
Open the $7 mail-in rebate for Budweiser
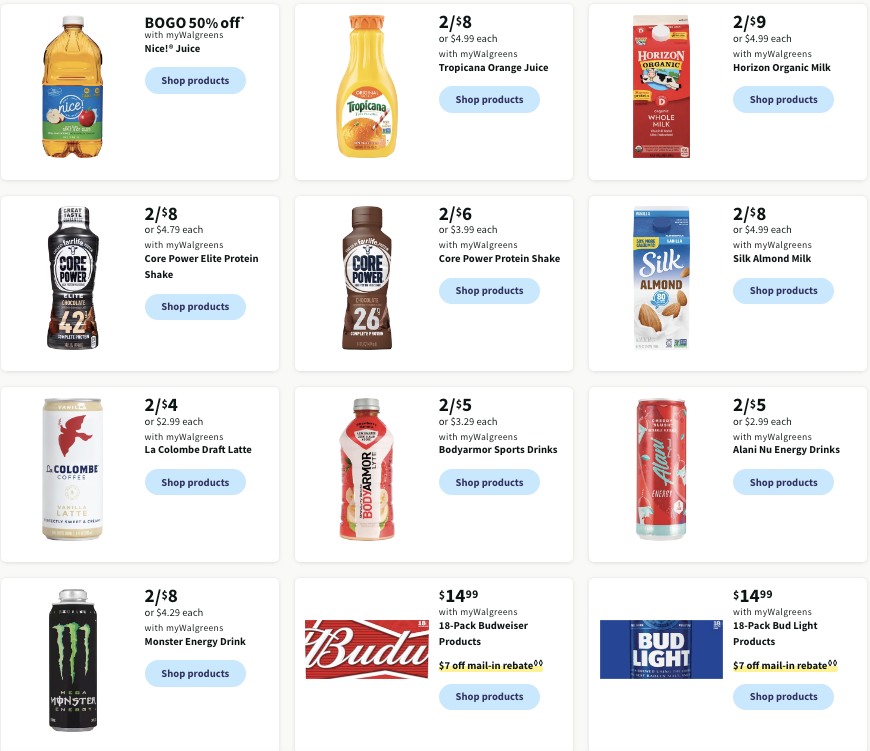[489, 664]
